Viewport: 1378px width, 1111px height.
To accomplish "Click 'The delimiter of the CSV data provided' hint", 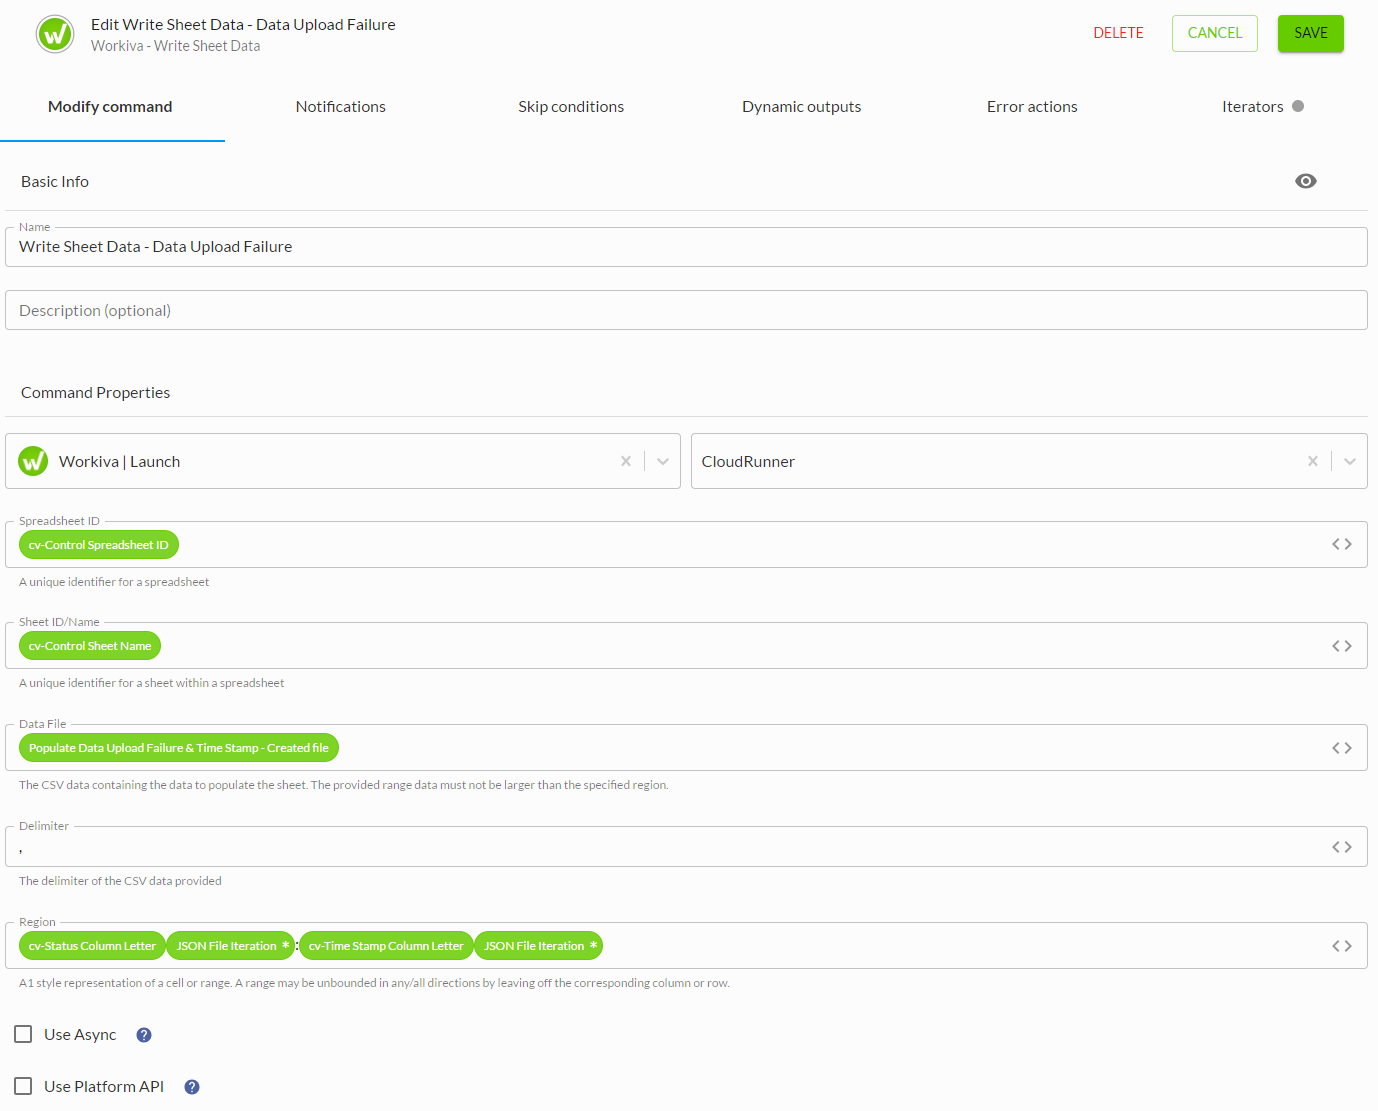I will (120, 881).
